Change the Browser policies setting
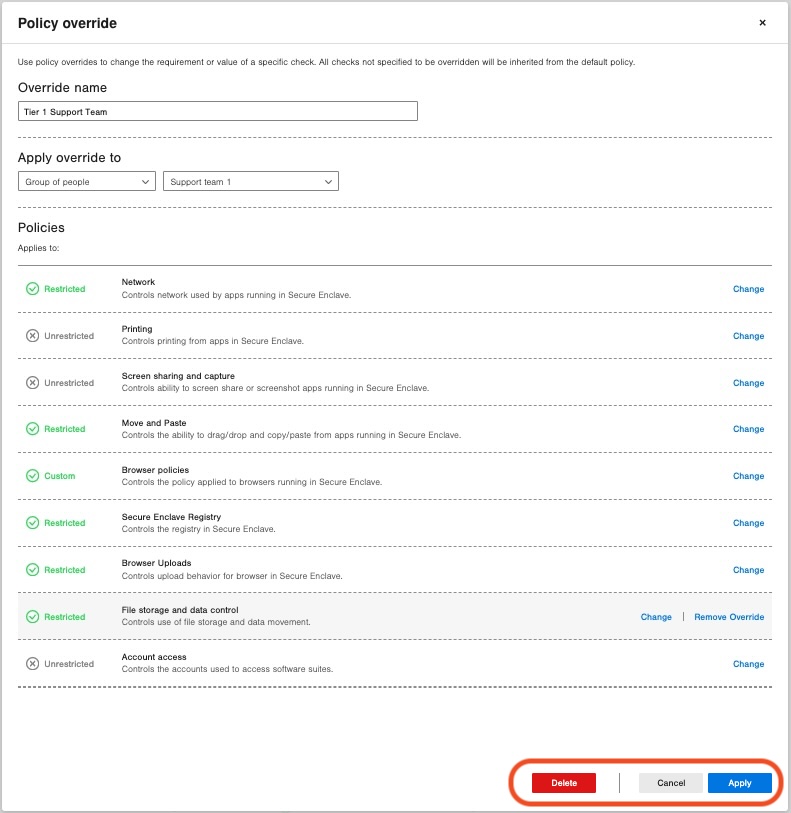Viewport: 791px width, 813px height. pyautogui.click(x=748, y=476)
